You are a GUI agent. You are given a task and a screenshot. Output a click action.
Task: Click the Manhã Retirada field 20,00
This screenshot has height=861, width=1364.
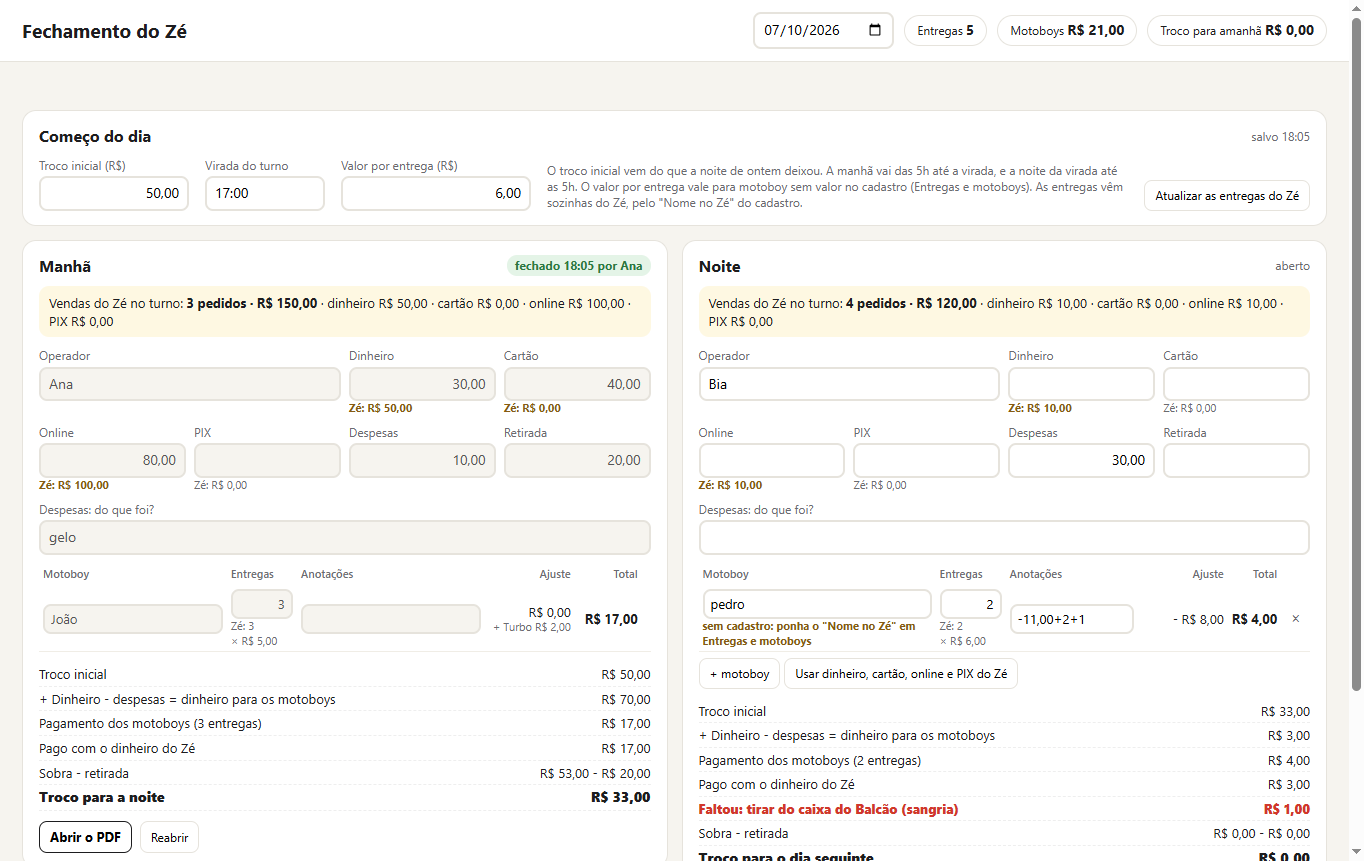pos(577,461)
